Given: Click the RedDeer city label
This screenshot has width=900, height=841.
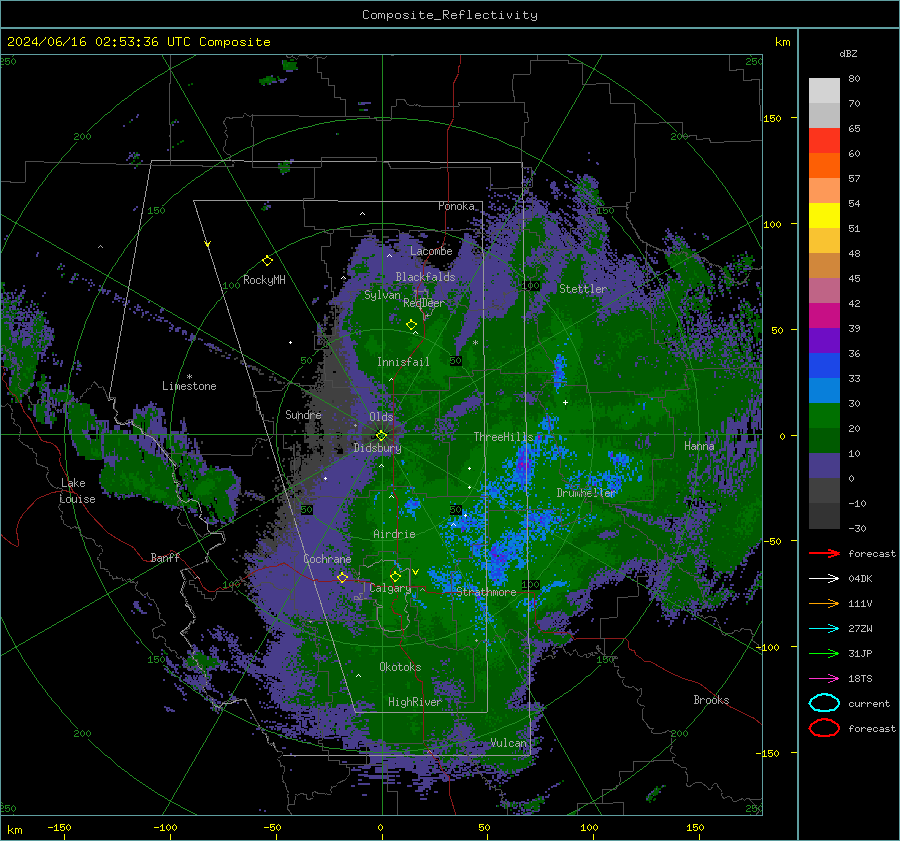Looking at the screenshot, I should coord(424,303).
